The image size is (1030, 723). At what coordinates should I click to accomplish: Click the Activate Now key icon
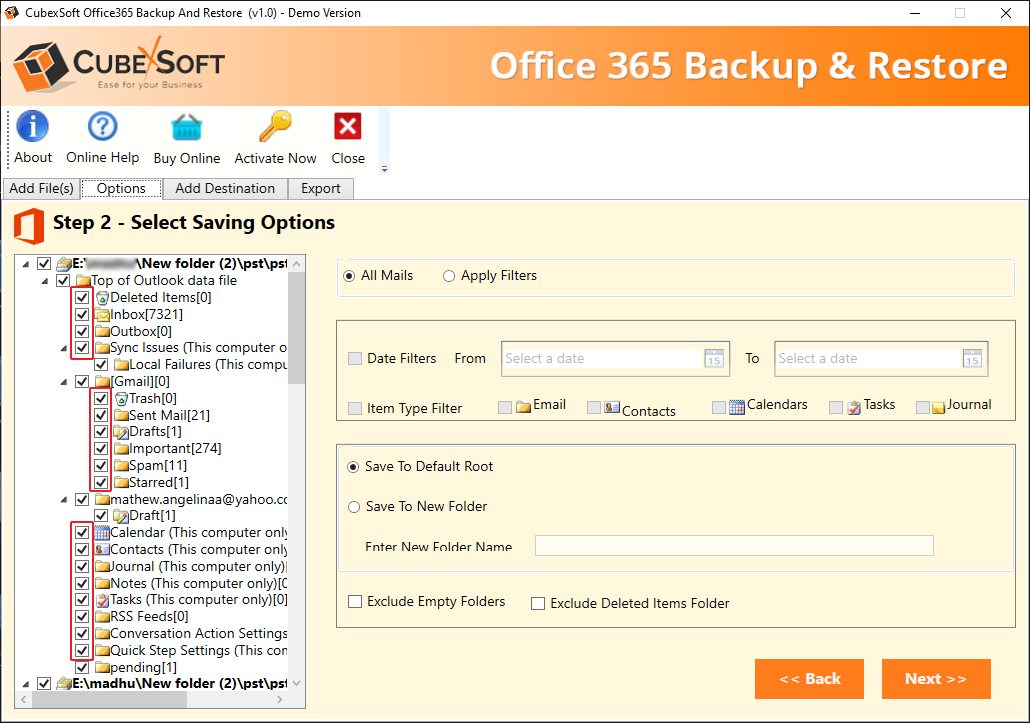[x=275, y=126]
